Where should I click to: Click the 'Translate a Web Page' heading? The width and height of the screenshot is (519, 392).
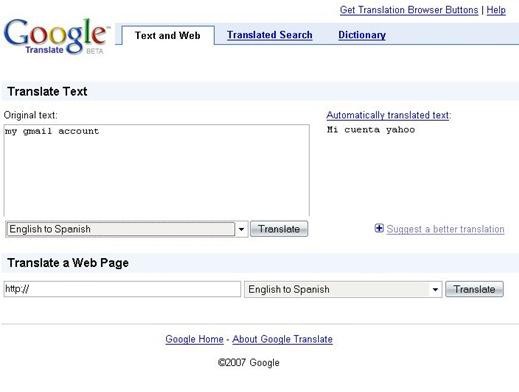(68, 263)
